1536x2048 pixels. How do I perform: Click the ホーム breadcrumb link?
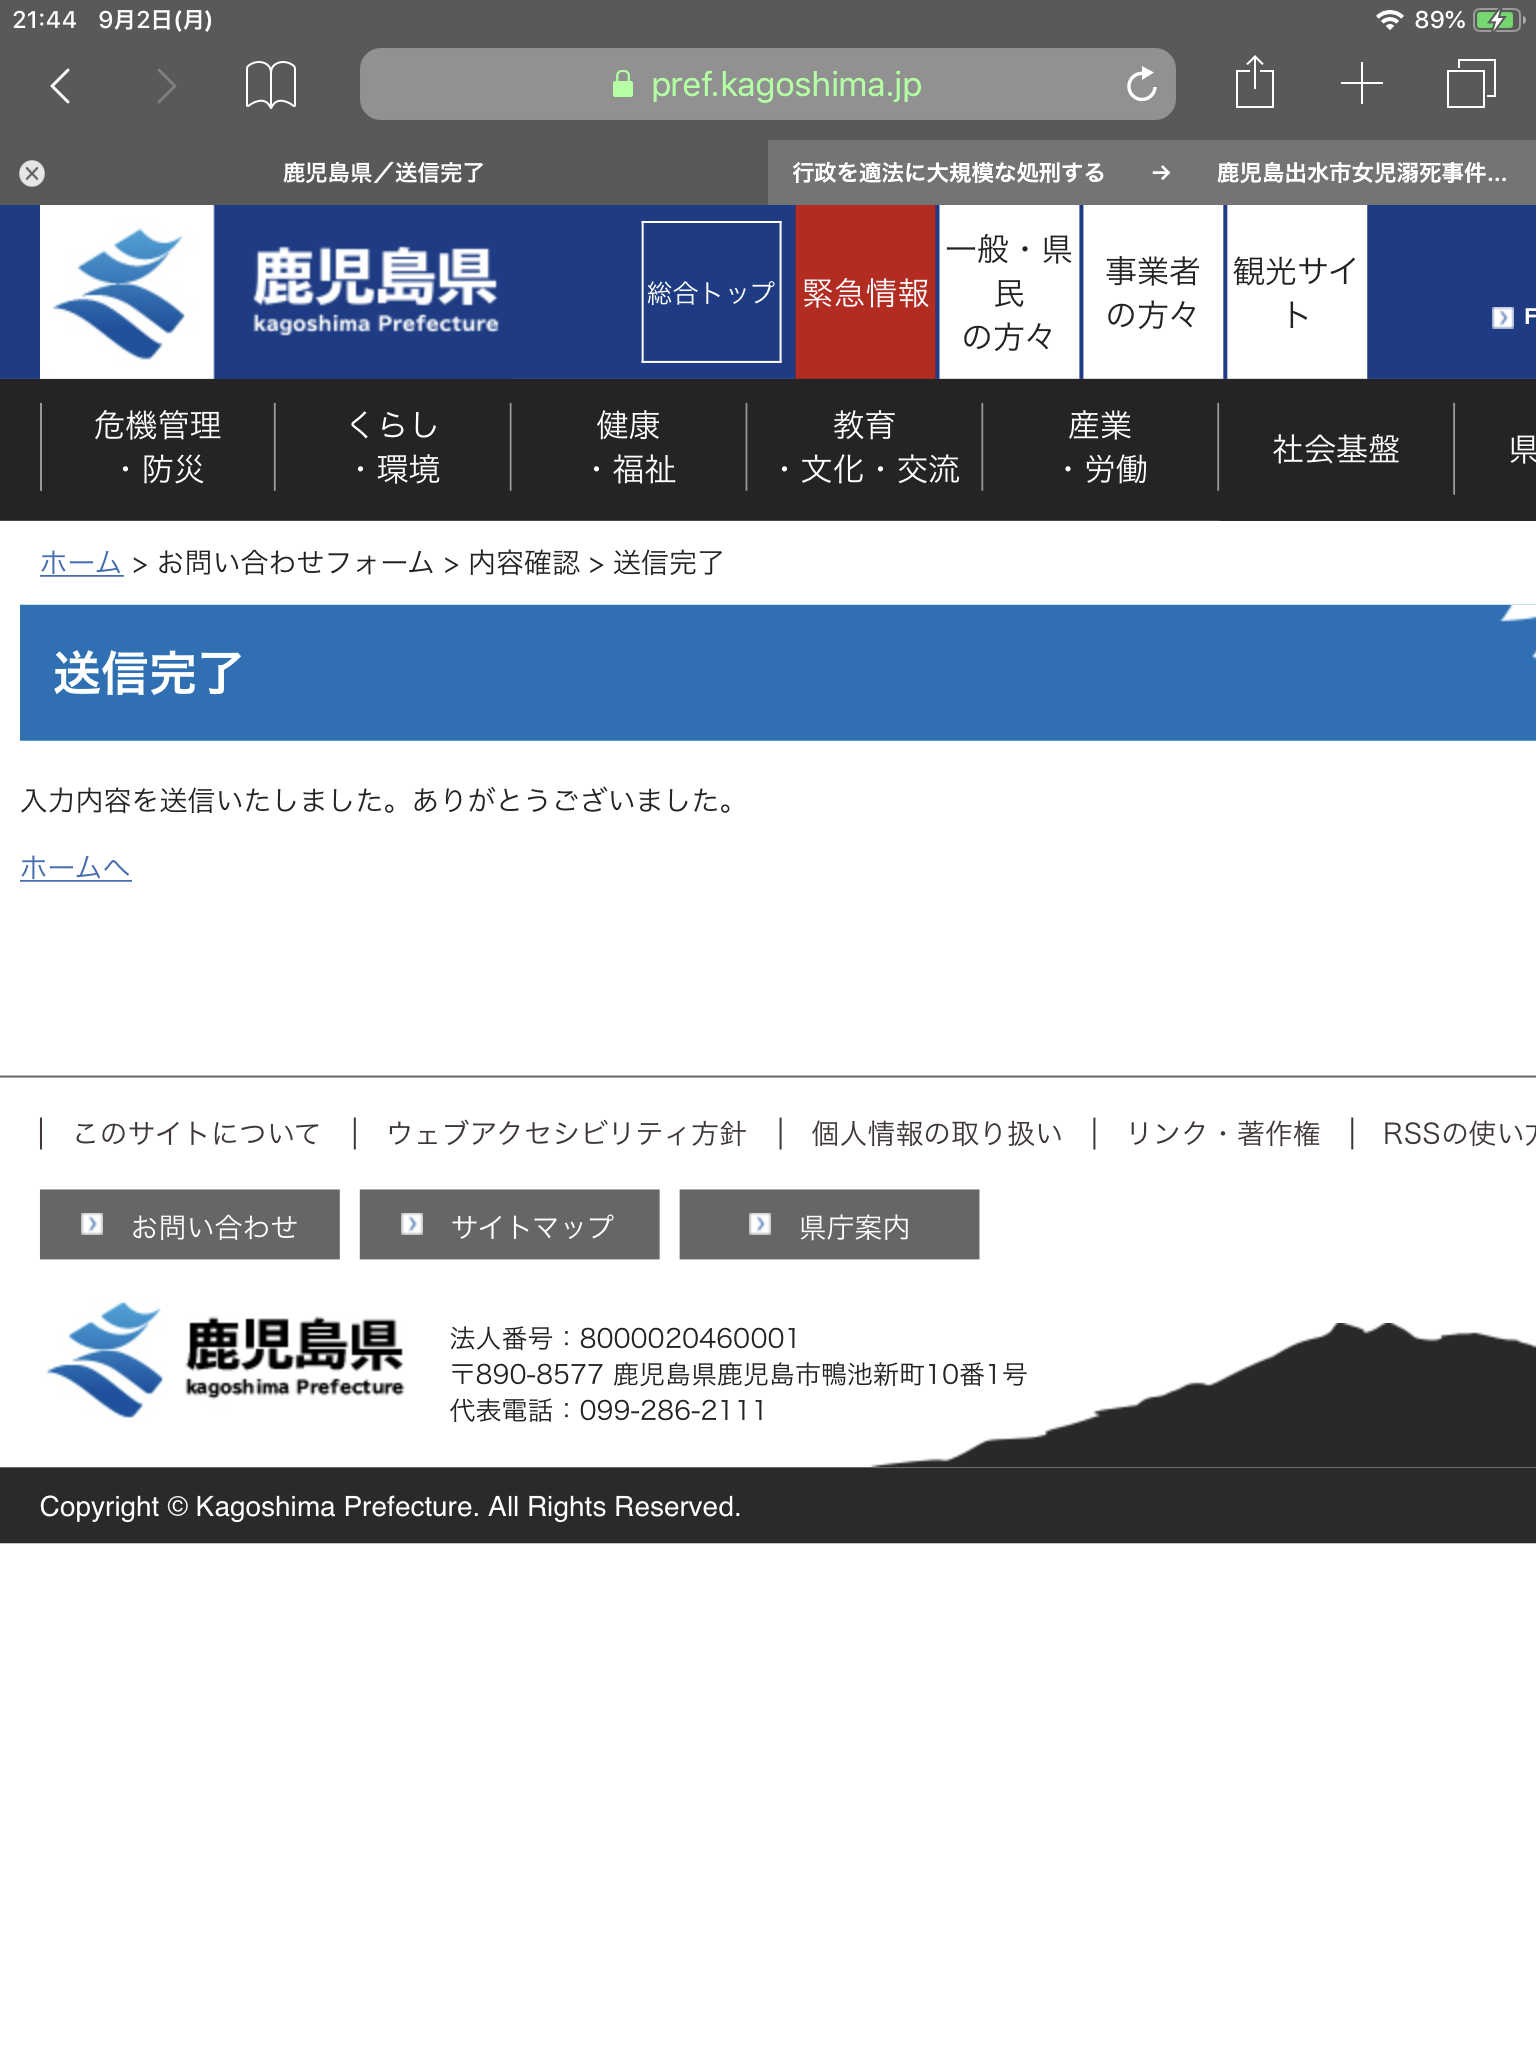pos(81,563)
